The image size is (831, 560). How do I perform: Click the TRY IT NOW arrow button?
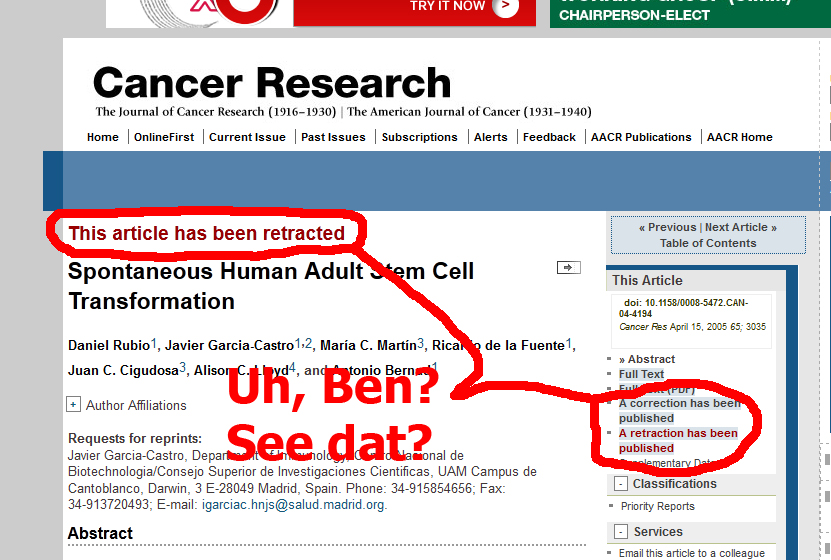pyautogui.click(x=505, y=7)
